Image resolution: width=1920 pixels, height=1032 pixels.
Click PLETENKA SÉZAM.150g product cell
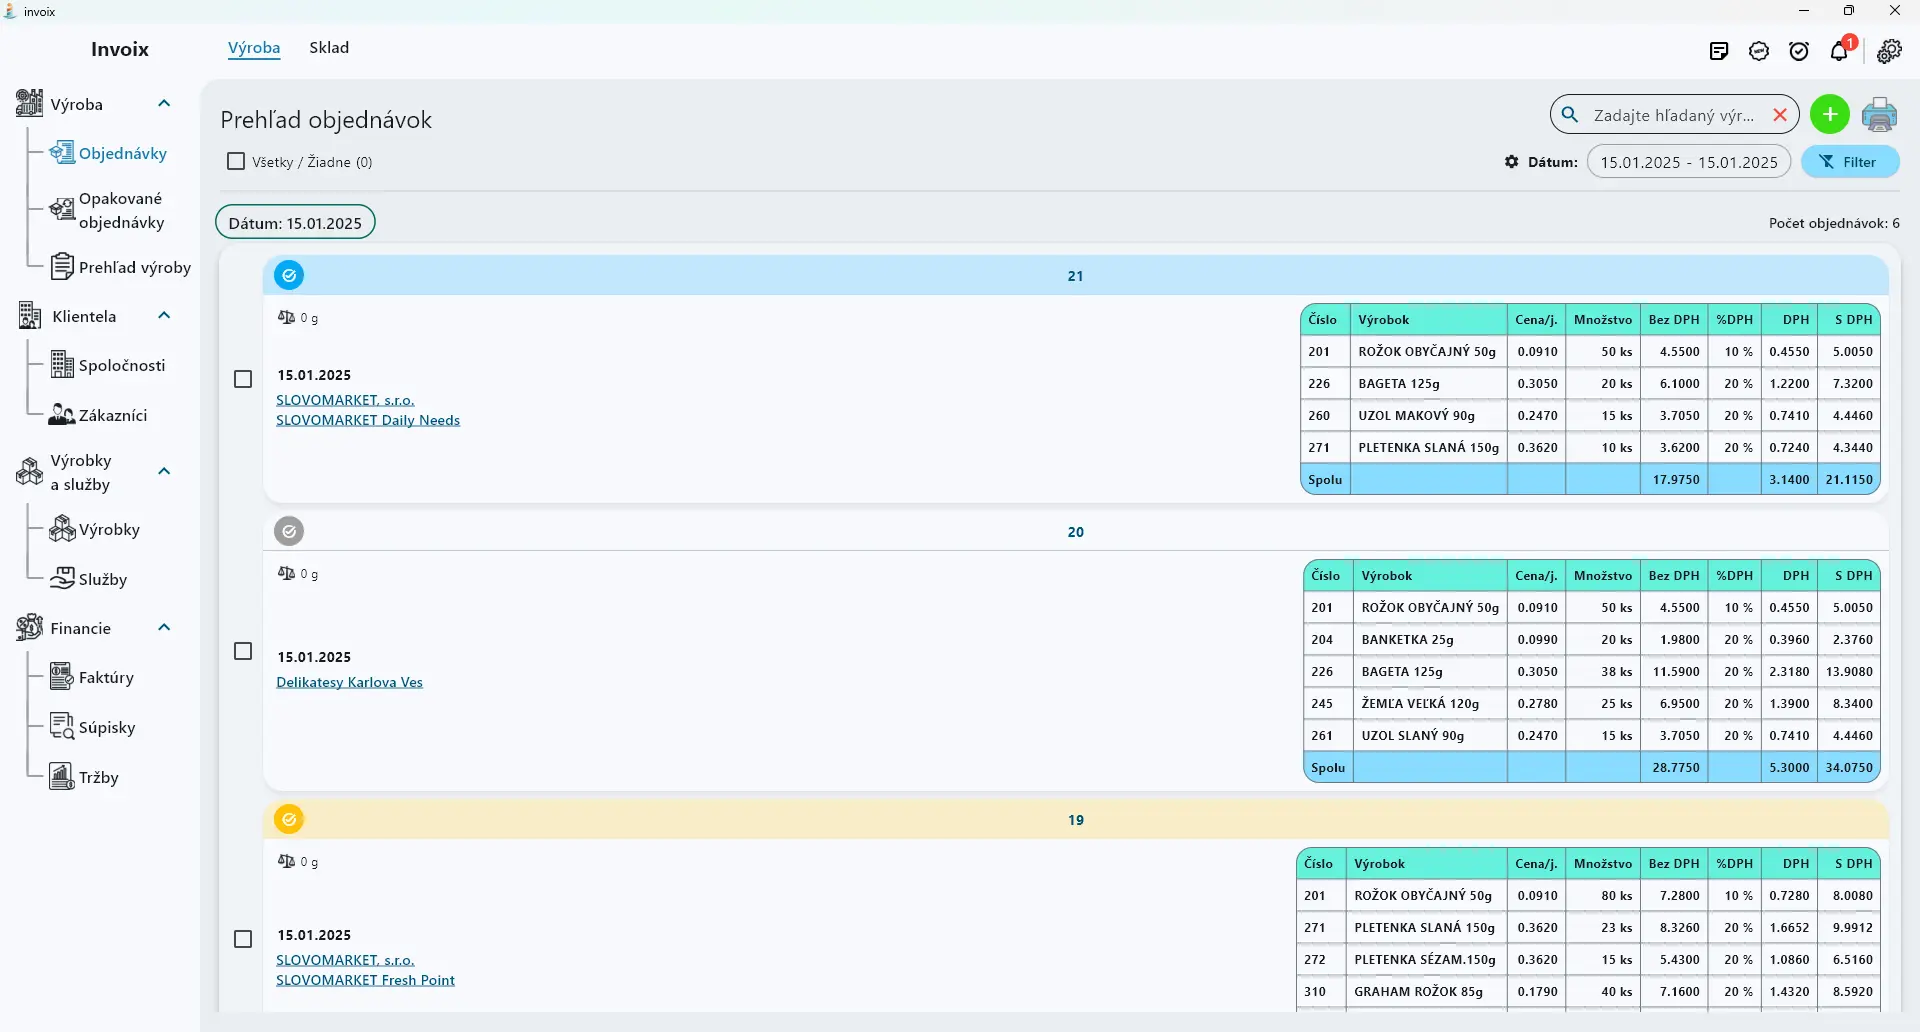tap(1425, 959)
